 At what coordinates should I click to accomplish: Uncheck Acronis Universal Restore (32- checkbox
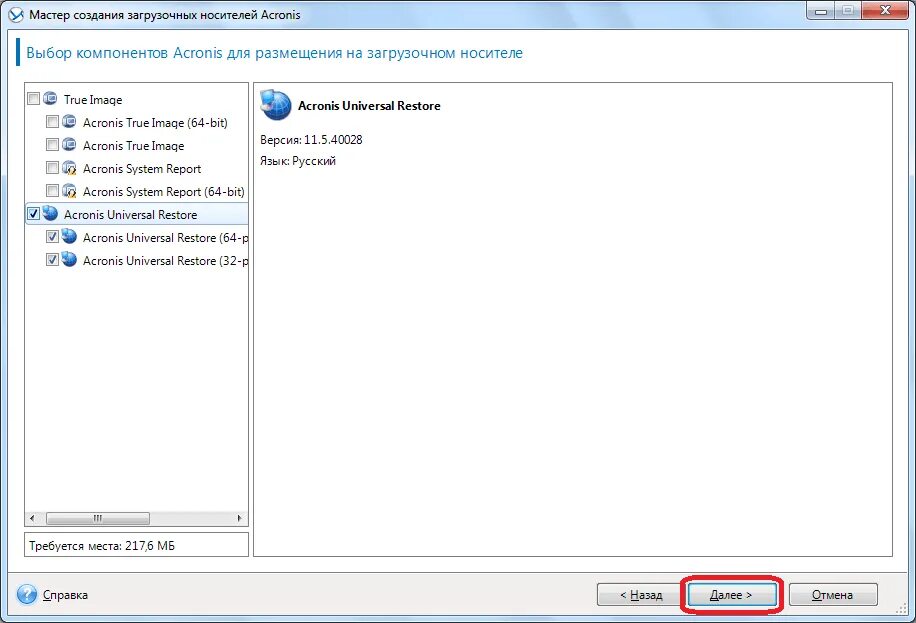(53, 259)
